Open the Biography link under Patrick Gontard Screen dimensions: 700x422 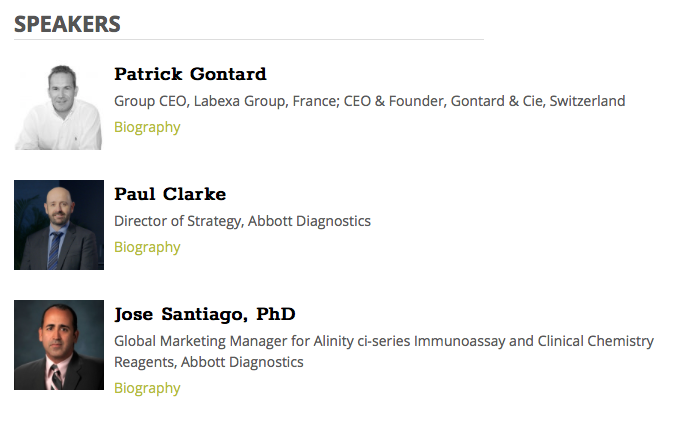pos(147,127)
